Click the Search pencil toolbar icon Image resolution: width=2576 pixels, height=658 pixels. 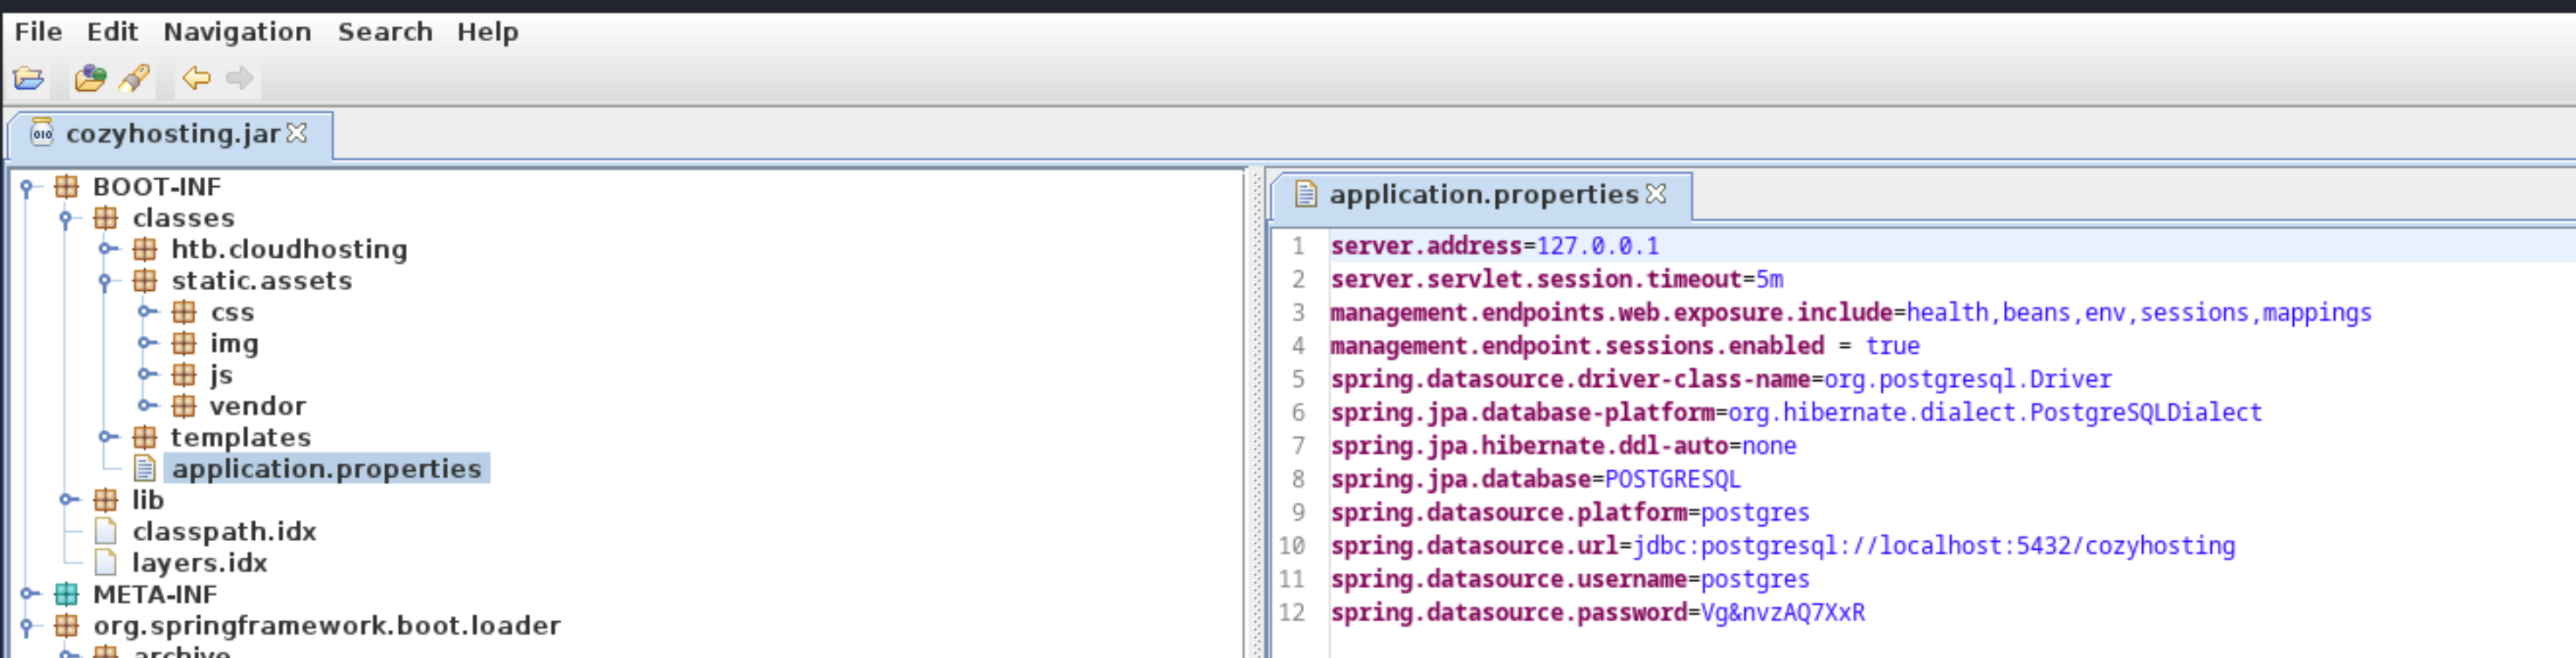click(135, 78)
